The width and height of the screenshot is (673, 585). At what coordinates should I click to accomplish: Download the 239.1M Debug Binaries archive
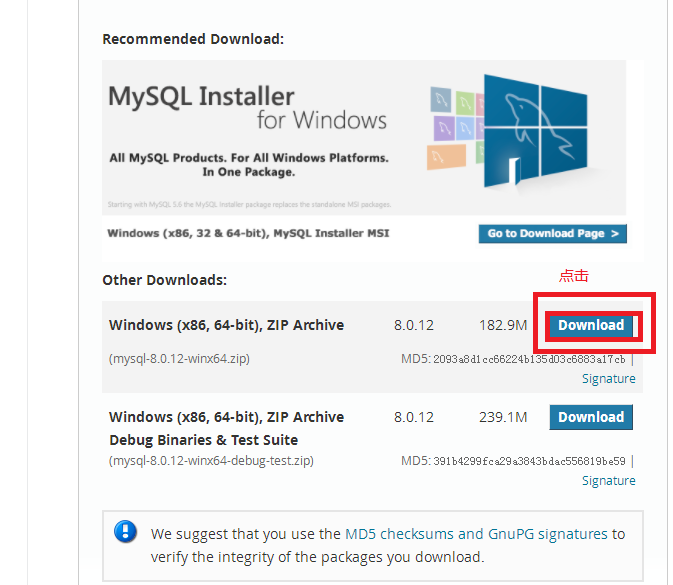tap(591, 417)
